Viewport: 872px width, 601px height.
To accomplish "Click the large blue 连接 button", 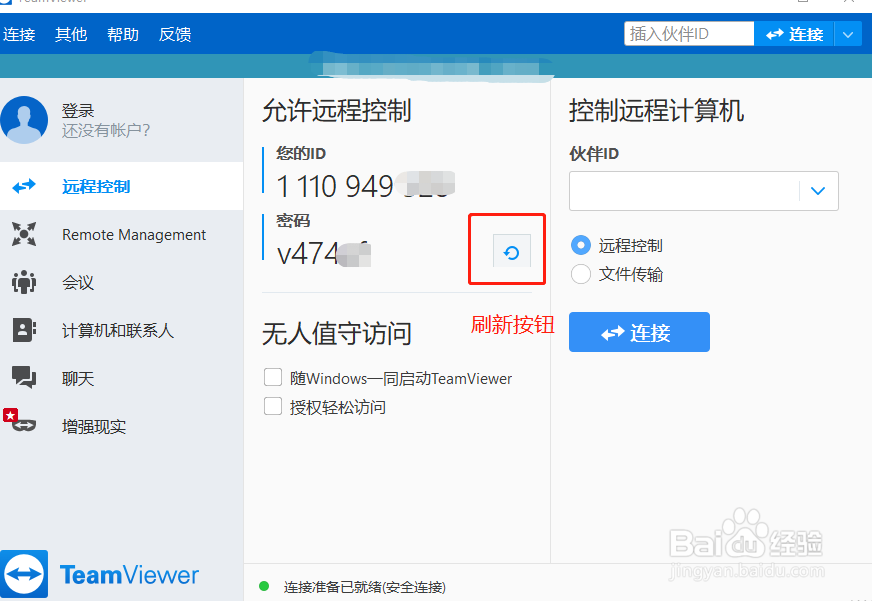I will click(x=639, y=332).
